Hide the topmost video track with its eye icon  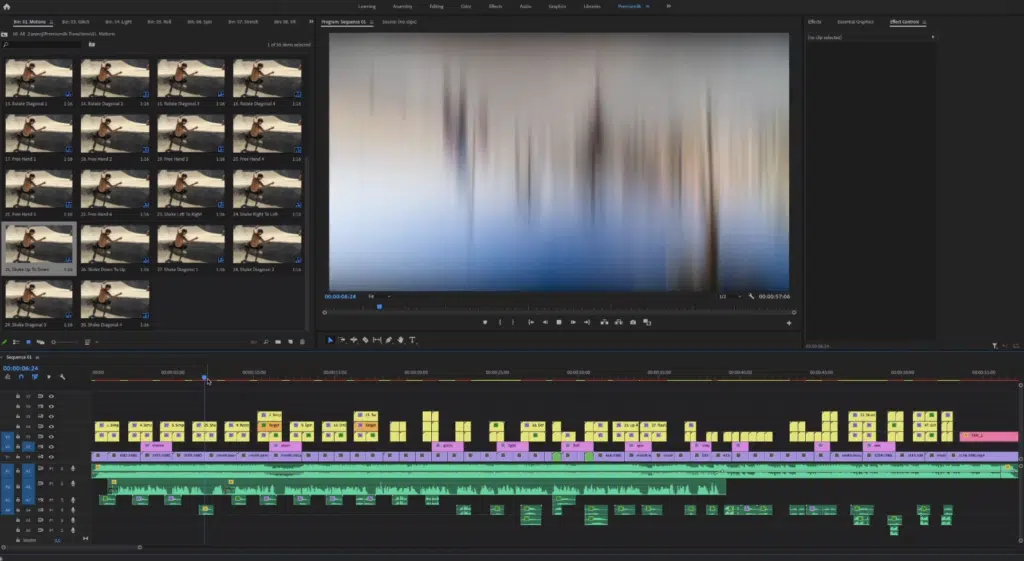click(51, 396)
